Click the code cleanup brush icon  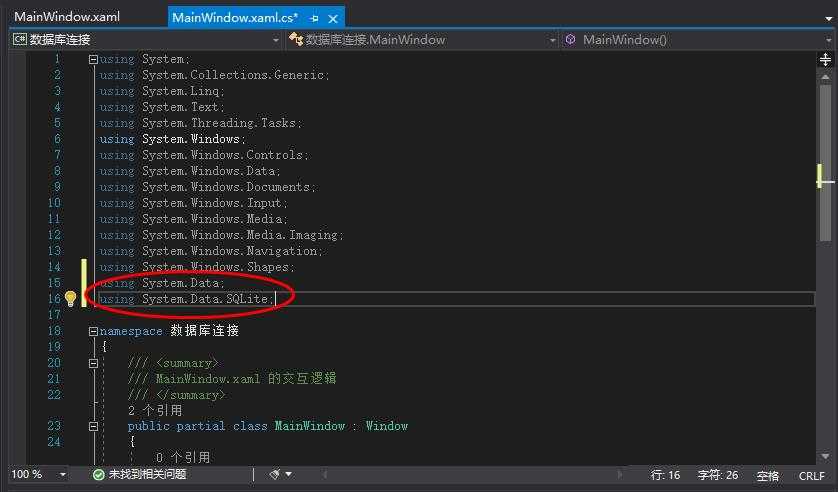pyautogui.click(x=275, y=474)
